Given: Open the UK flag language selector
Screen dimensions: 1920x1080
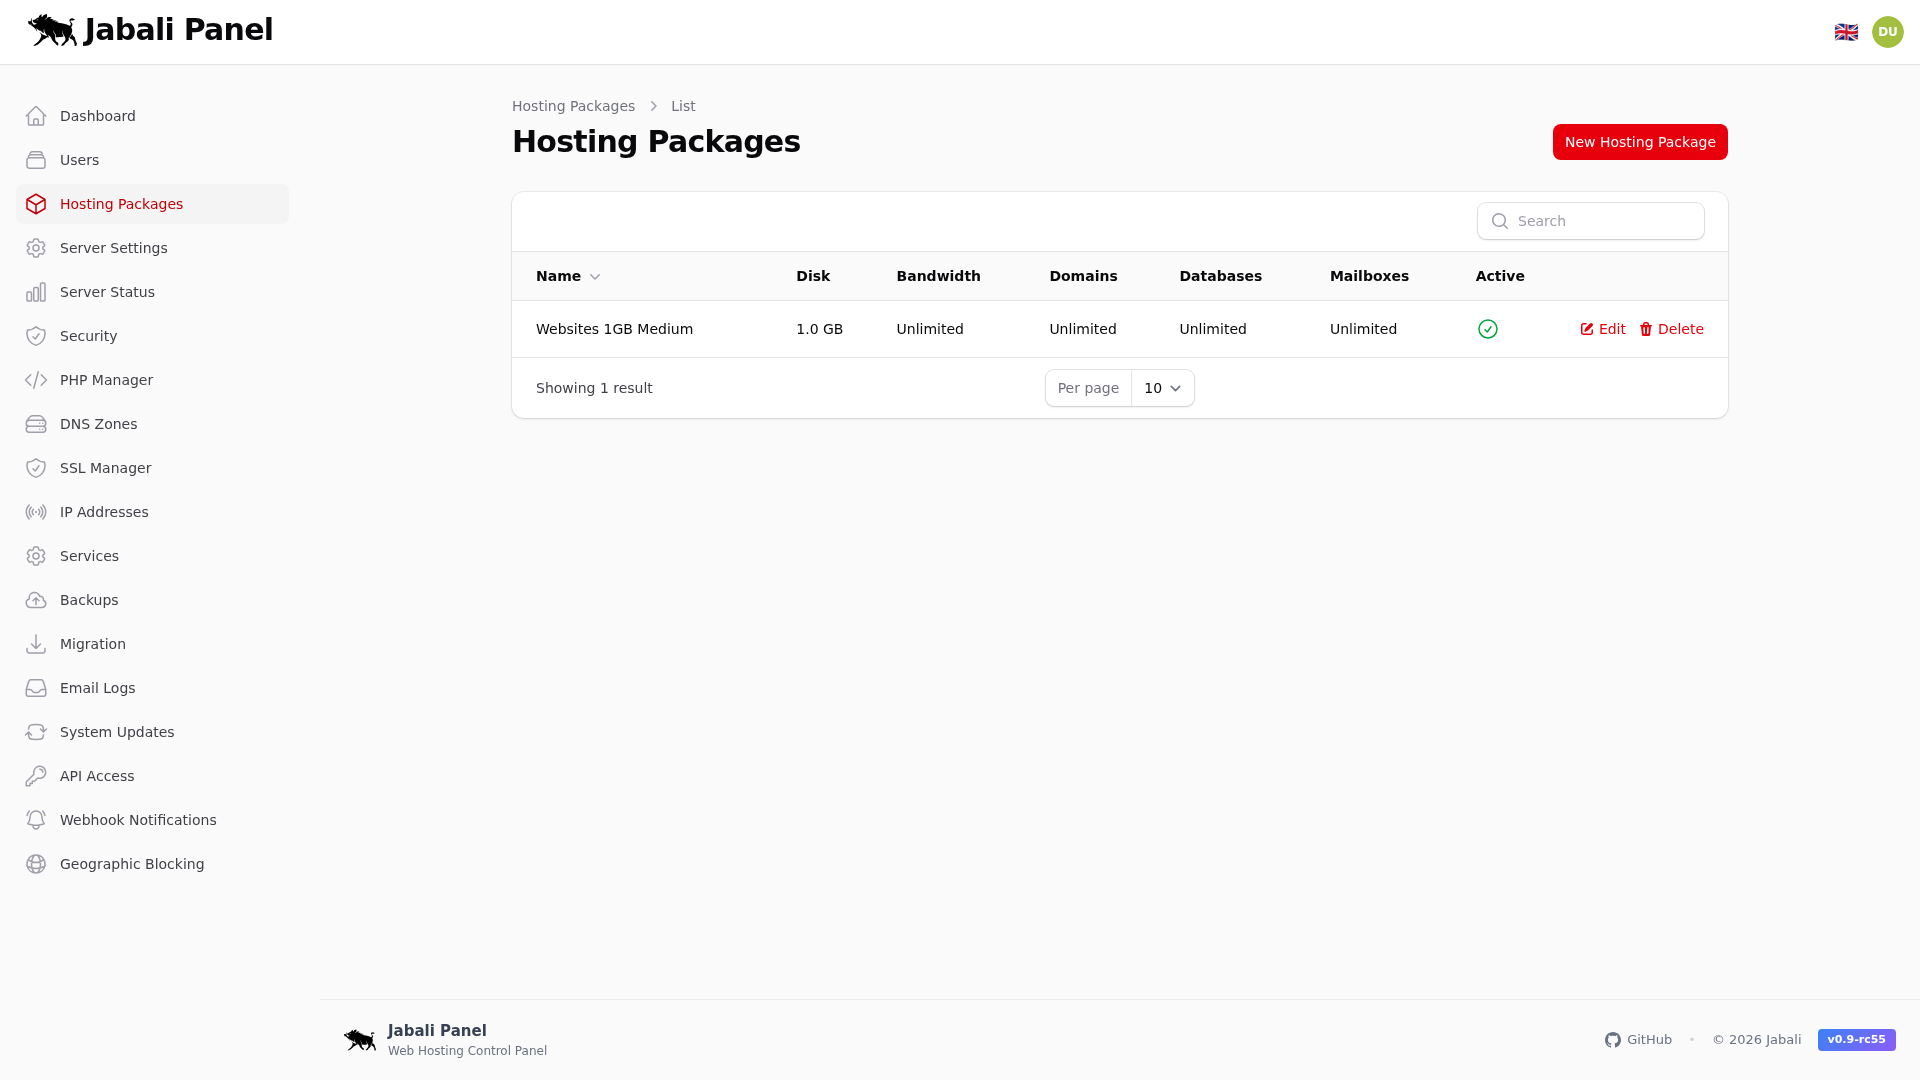Looking at the screenshot, I should tap(1846, 31).
